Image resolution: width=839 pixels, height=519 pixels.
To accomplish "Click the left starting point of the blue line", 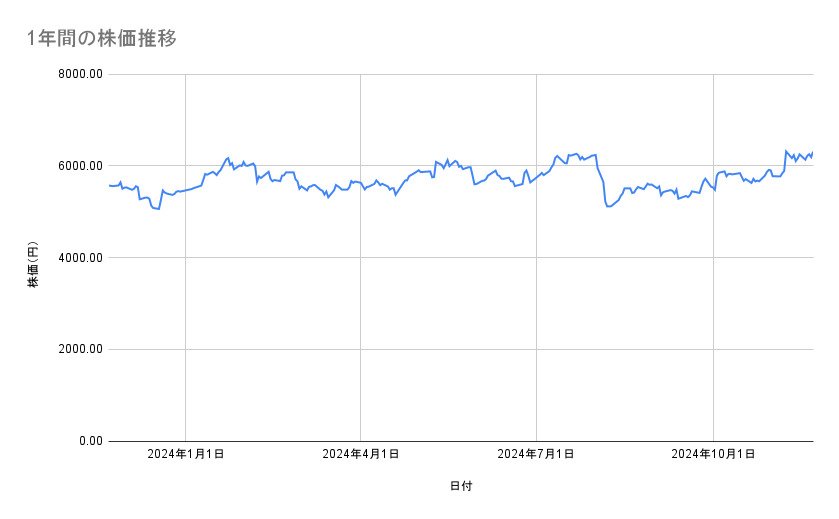I will 109,185.
